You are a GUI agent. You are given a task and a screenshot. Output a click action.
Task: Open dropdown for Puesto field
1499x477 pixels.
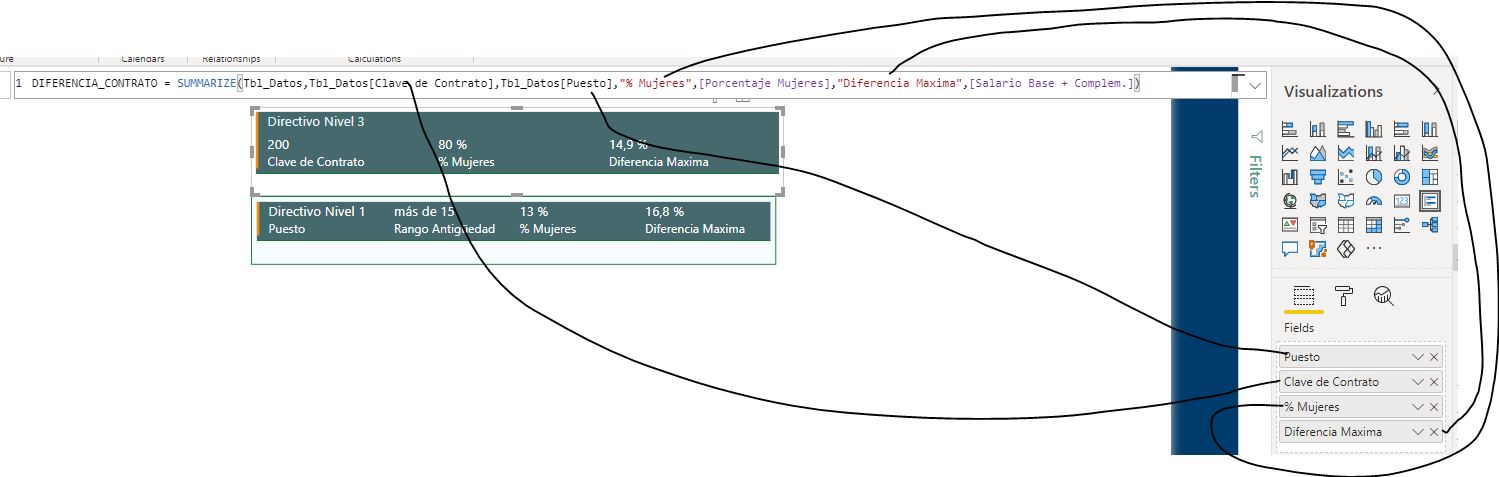1417,357
